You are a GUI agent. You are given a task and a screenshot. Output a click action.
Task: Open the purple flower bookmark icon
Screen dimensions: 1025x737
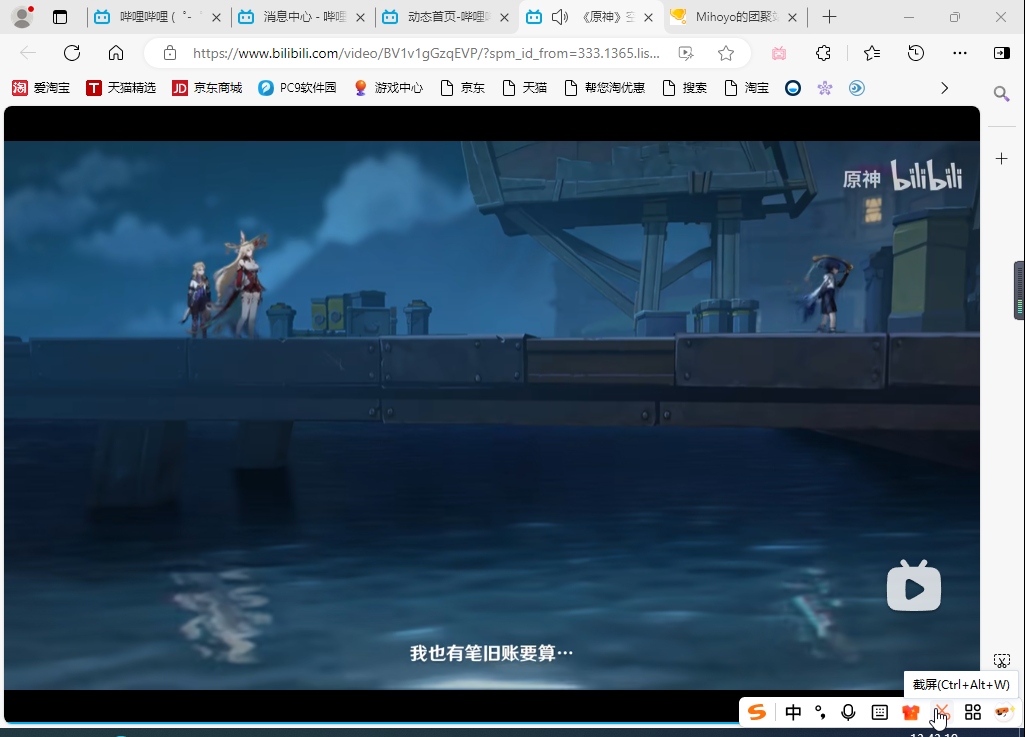[x=825, y=88]
